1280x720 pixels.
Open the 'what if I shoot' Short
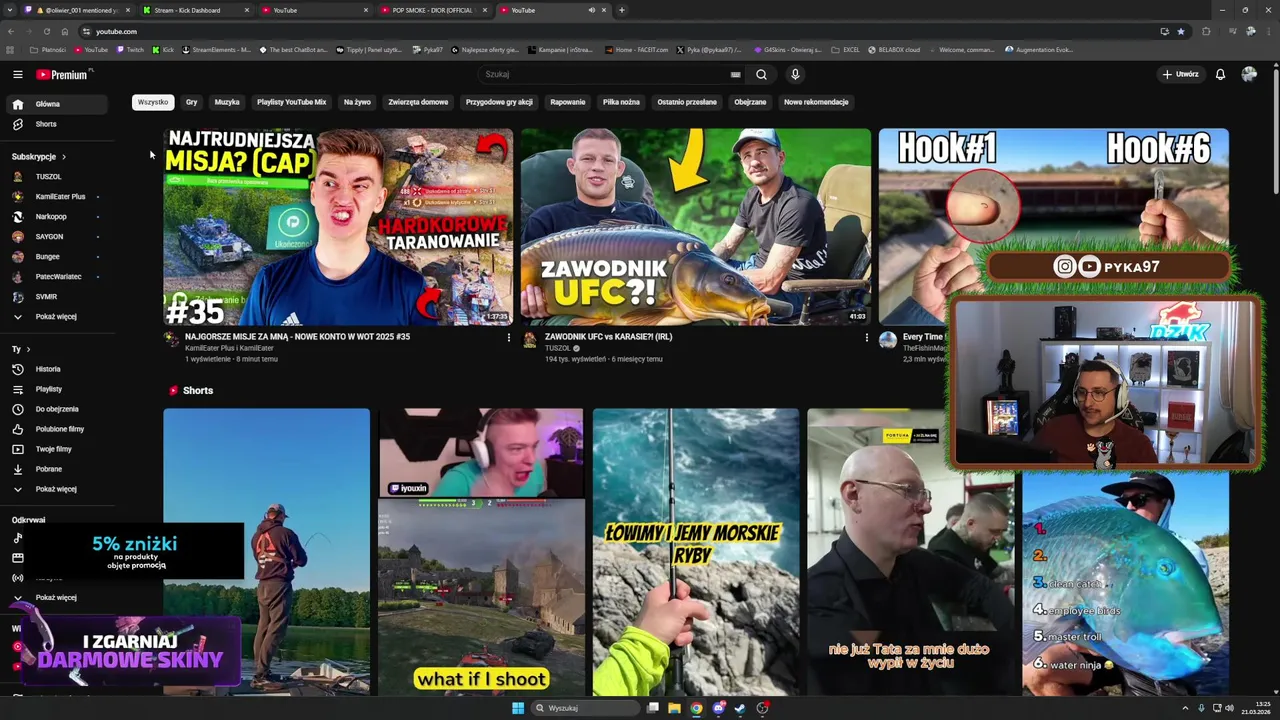point(481,551)
